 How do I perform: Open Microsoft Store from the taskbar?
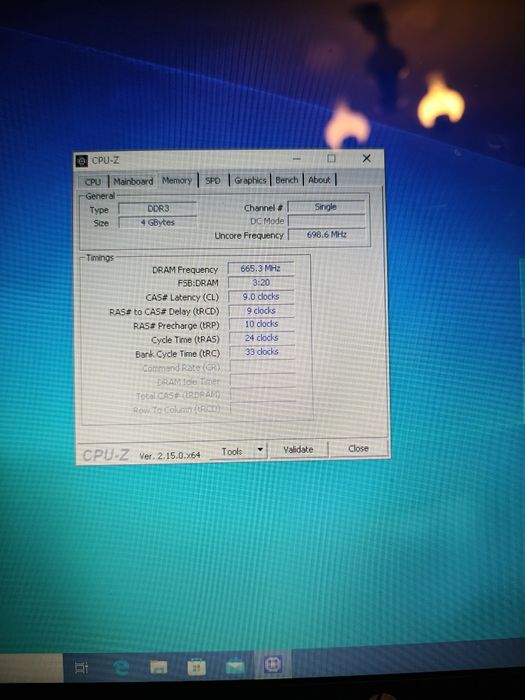(196, 667)
